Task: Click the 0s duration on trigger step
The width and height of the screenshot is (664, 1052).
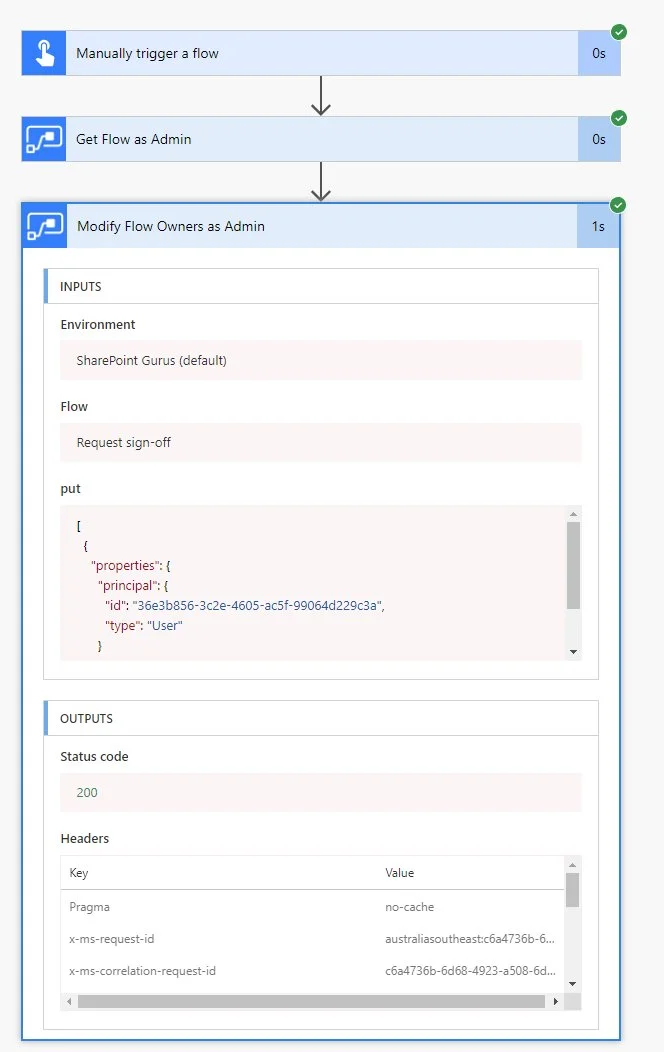Action: click(598, 53)
